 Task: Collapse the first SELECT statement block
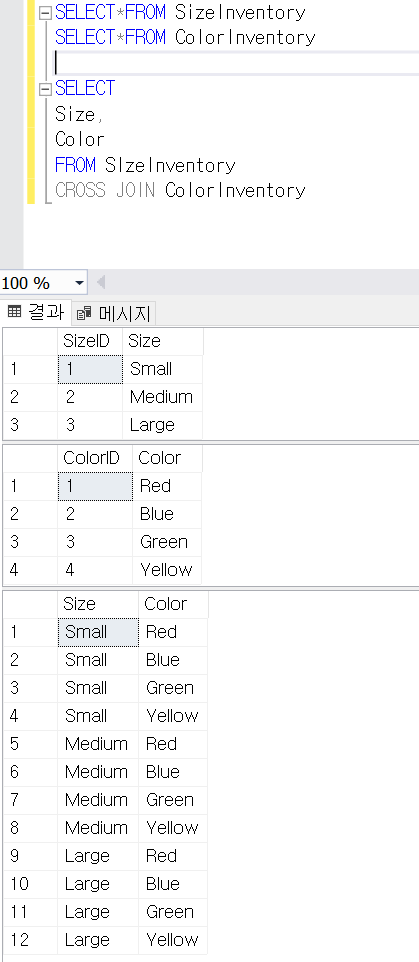click(45, 13)
